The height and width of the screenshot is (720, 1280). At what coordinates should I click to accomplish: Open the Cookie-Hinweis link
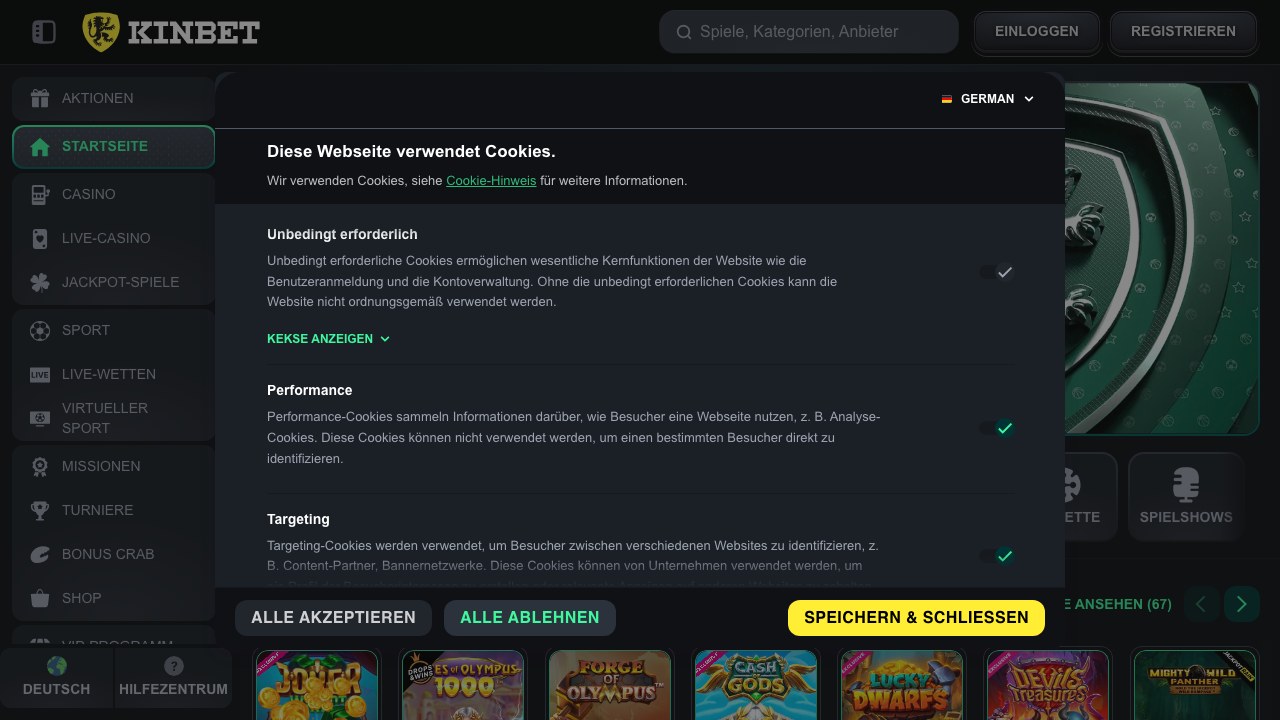(x=491, y=181)
